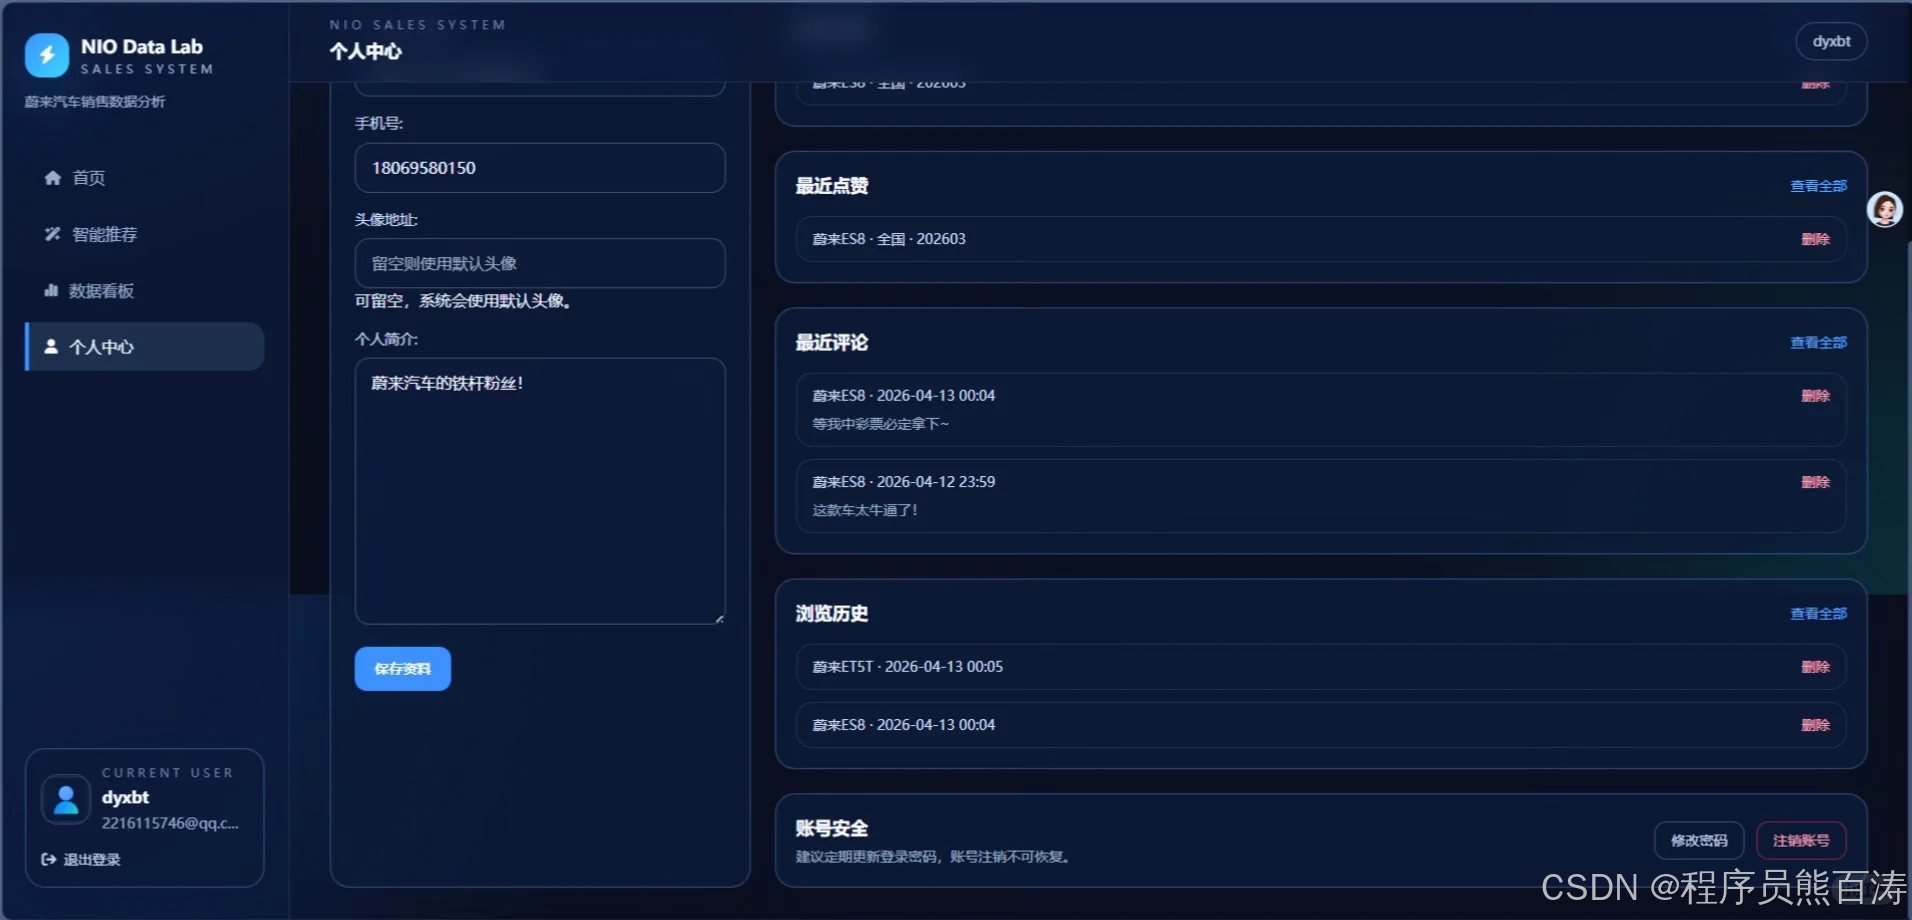Screen dimensions: 1912x920
Task: Click the home icon beside 首页
Action: tap(53, 178)
